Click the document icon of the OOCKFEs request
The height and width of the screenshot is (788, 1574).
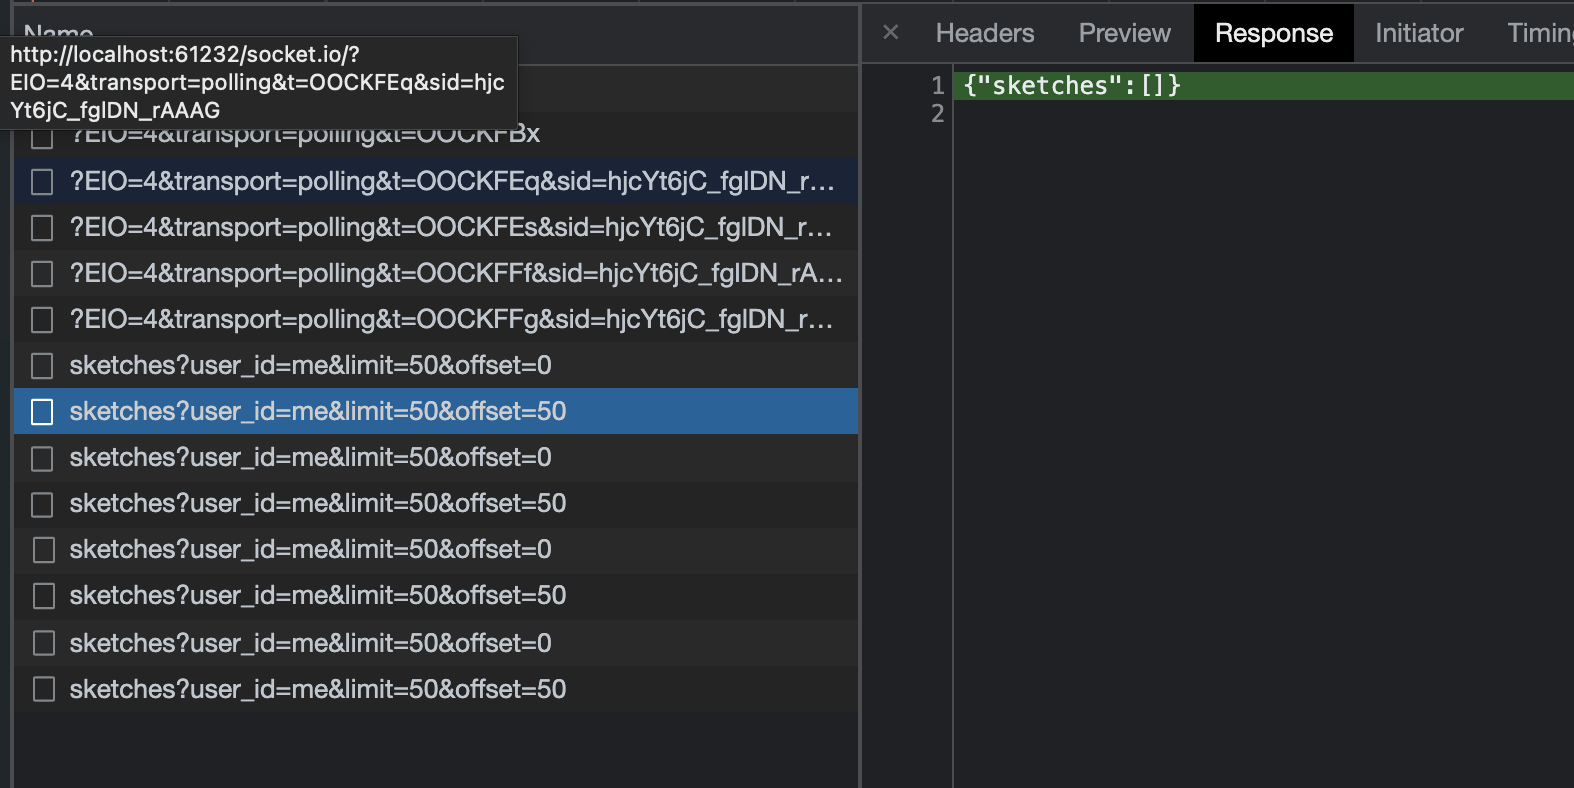[42, 228]
